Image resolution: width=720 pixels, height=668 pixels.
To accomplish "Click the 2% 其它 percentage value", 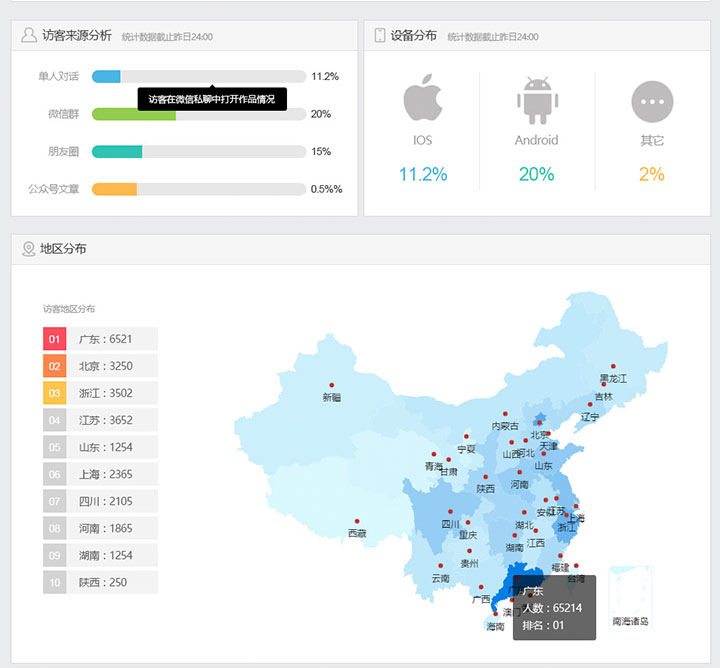I will point(652,174).
